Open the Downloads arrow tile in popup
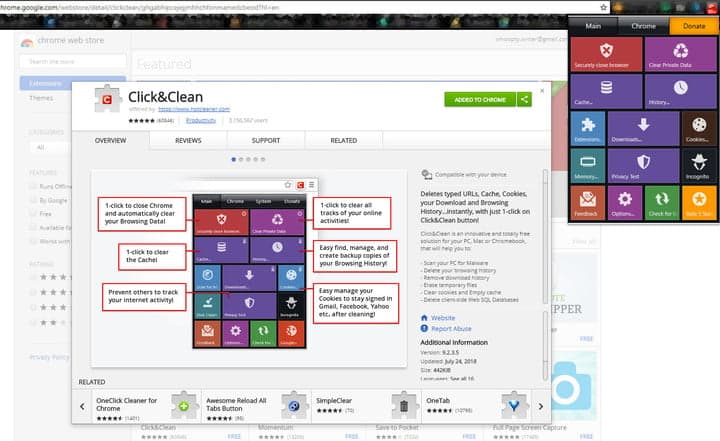The width and height of the screenshot is (720, 441). point(643,129)
